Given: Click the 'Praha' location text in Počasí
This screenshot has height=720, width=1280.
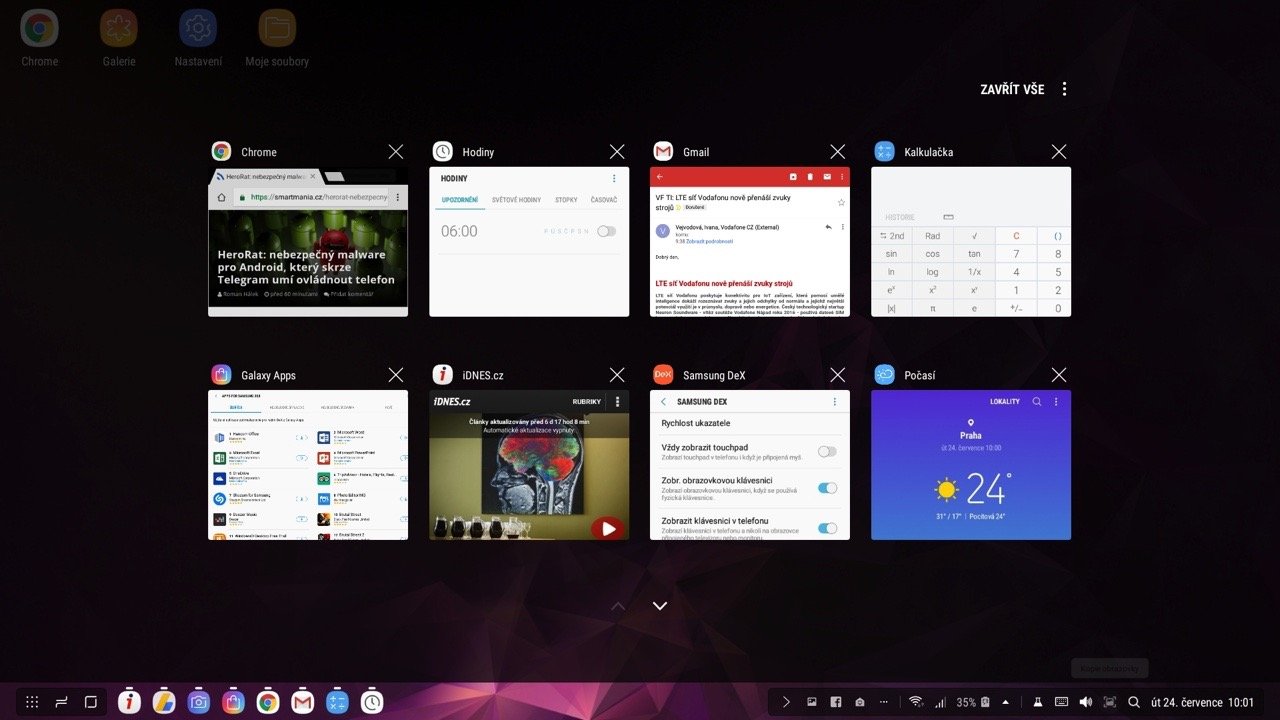Looking at the screenshot, I should pyautogui.click(x=970, y=436).
